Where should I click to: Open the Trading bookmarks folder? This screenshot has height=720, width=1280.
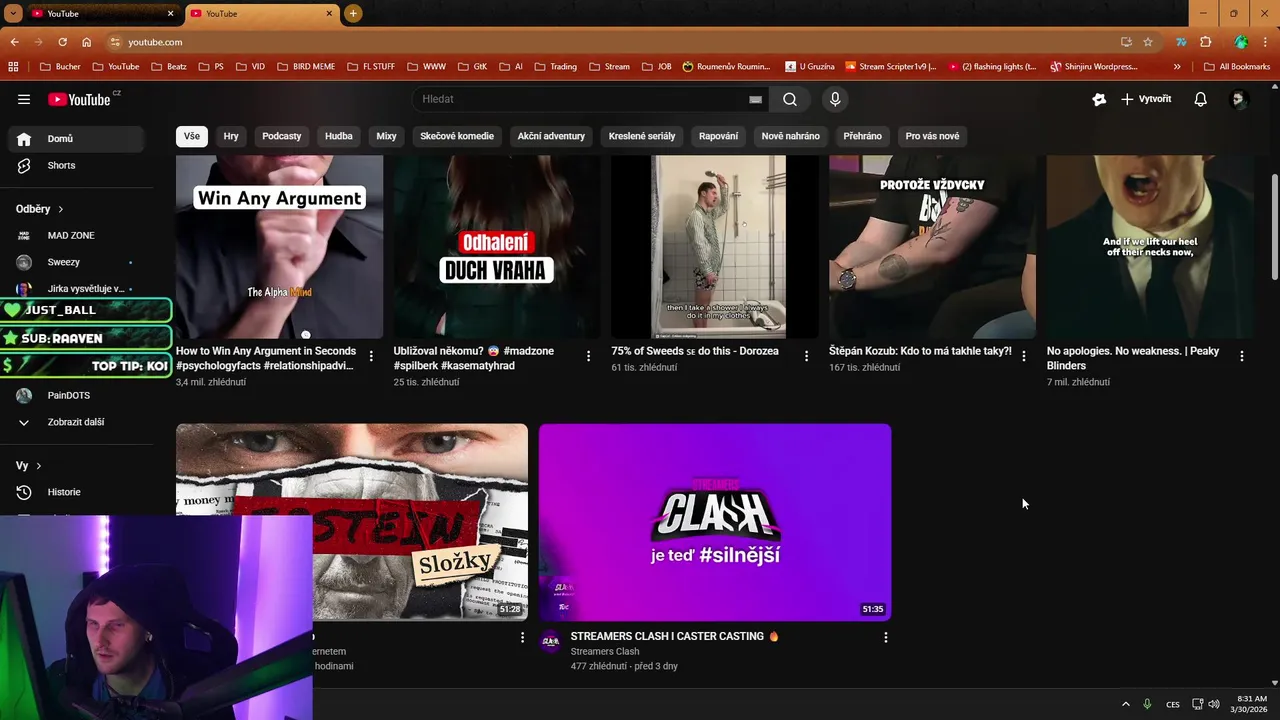click(x=556, y=67)
